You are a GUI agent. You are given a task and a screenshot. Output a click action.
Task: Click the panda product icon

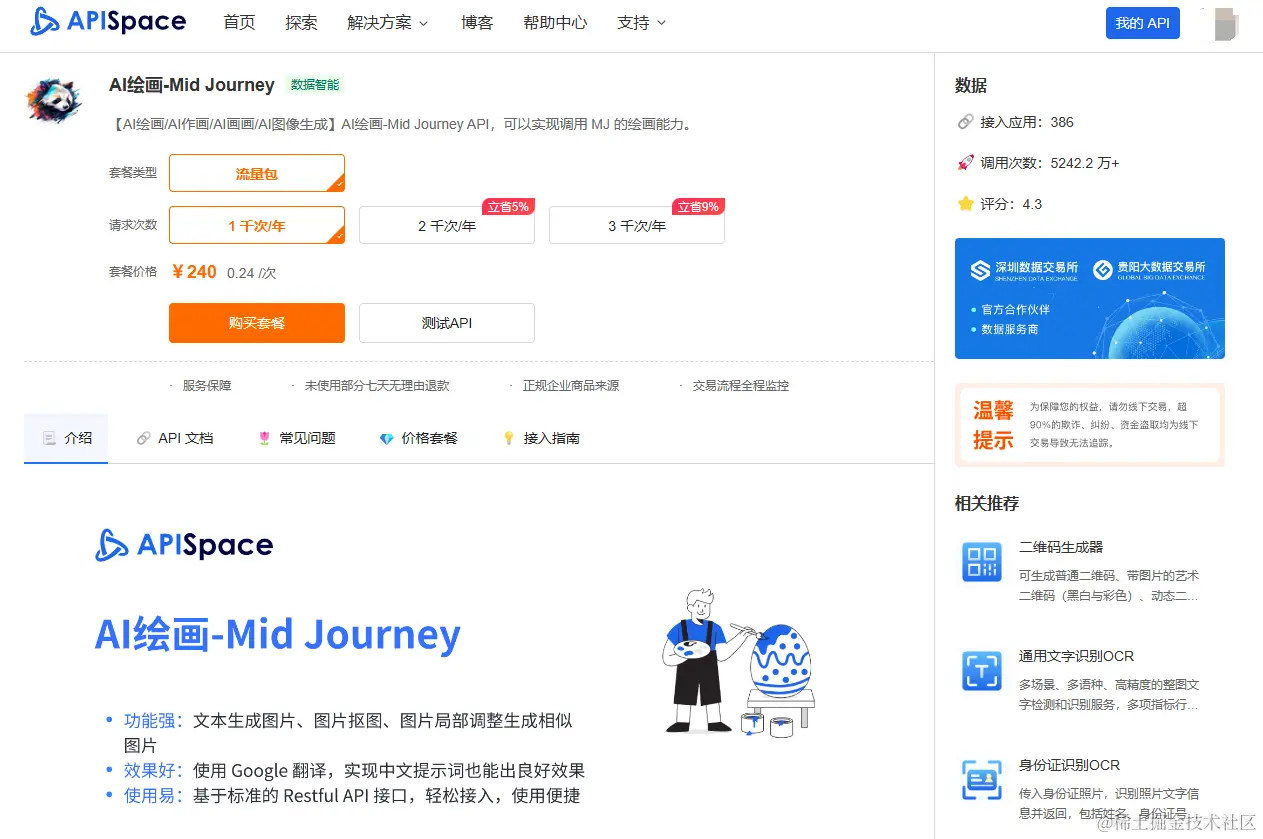tap(52, 101)
